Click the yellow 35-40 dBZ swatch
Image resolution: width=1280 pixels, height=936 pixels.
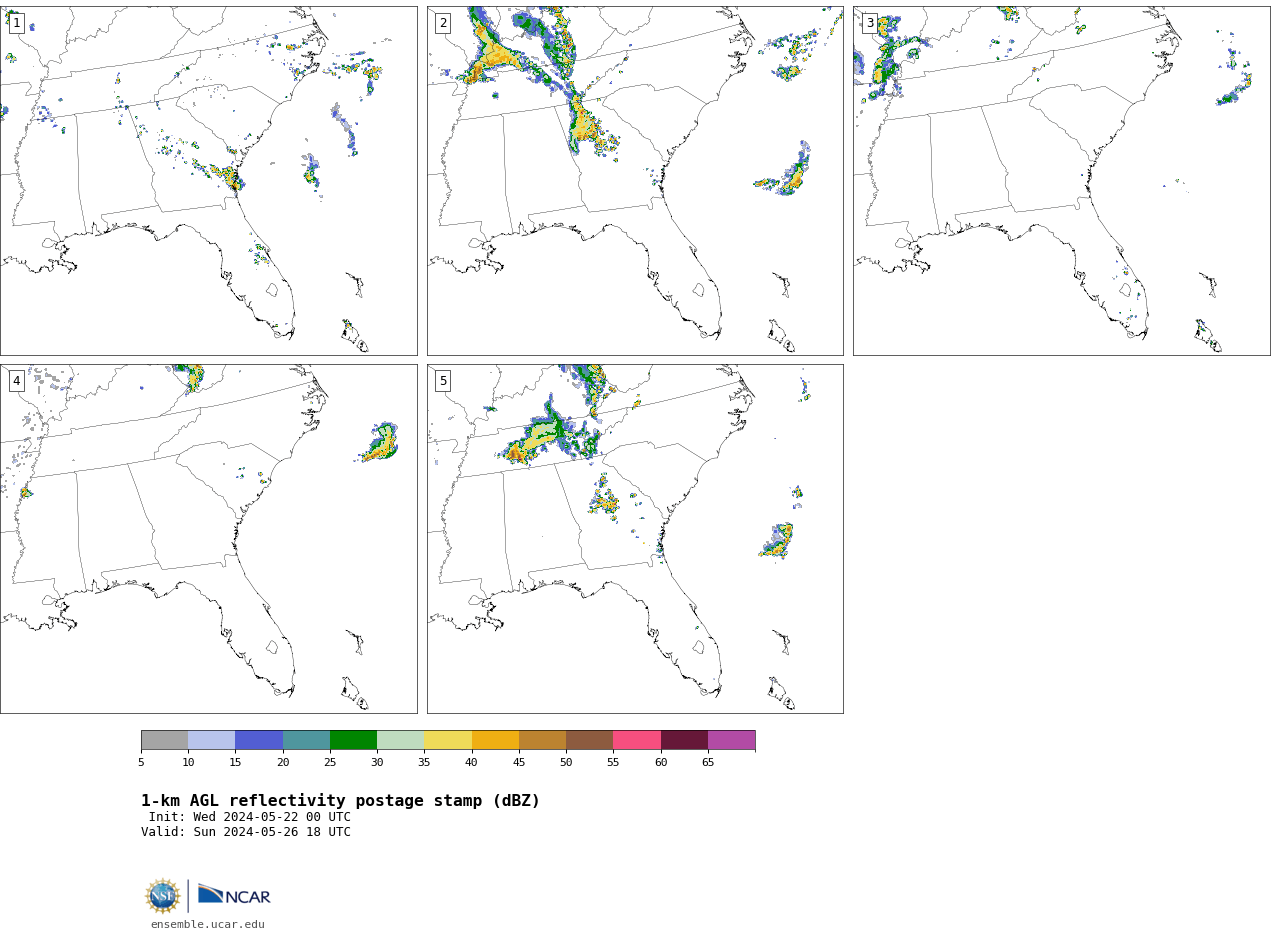click(448, 740)
